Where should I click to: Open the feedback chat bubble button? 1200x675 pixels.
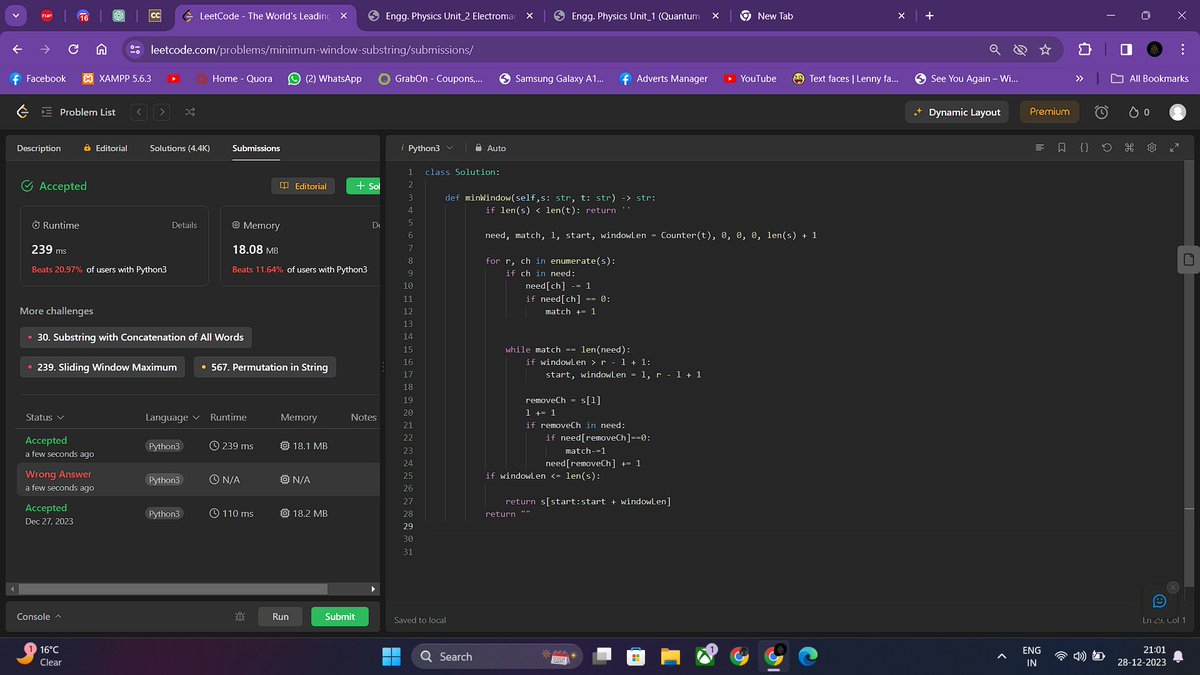(1159, 600)
